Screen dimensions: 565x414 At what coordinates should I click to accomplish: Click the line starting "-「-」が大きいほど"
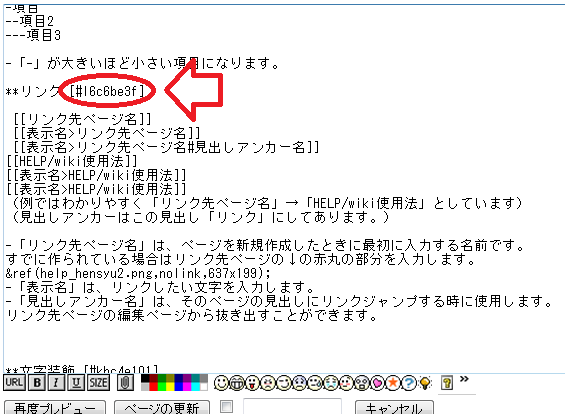[x=143, y=63]
